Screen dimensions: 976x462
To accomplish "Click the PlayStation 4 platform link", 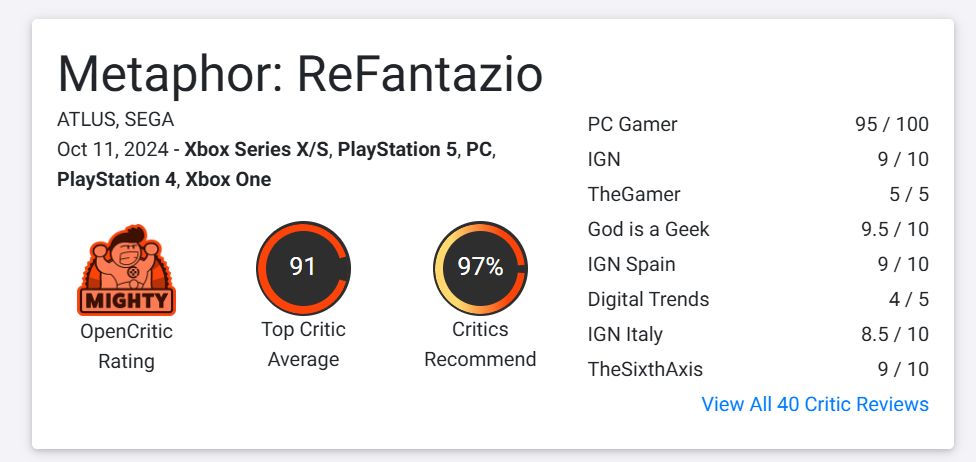I will tap(116, 180).
